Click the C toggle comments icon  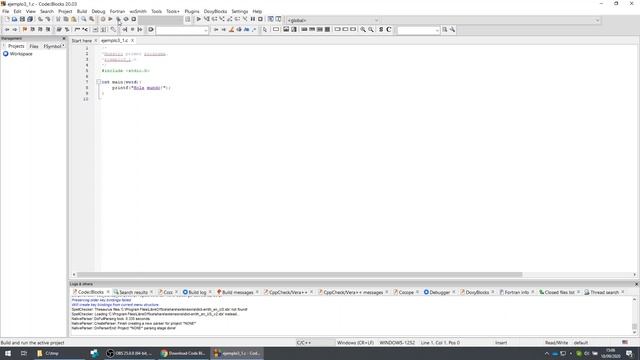tap(389, 29)
